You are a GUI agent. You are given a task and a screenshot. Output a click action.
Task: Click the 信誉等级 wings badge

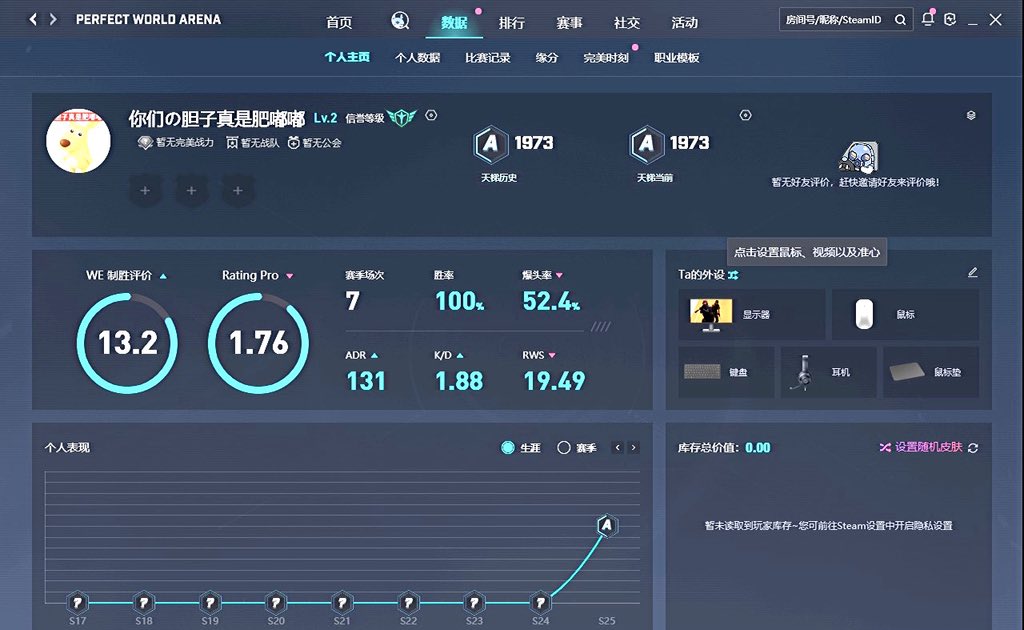[401, 118]
